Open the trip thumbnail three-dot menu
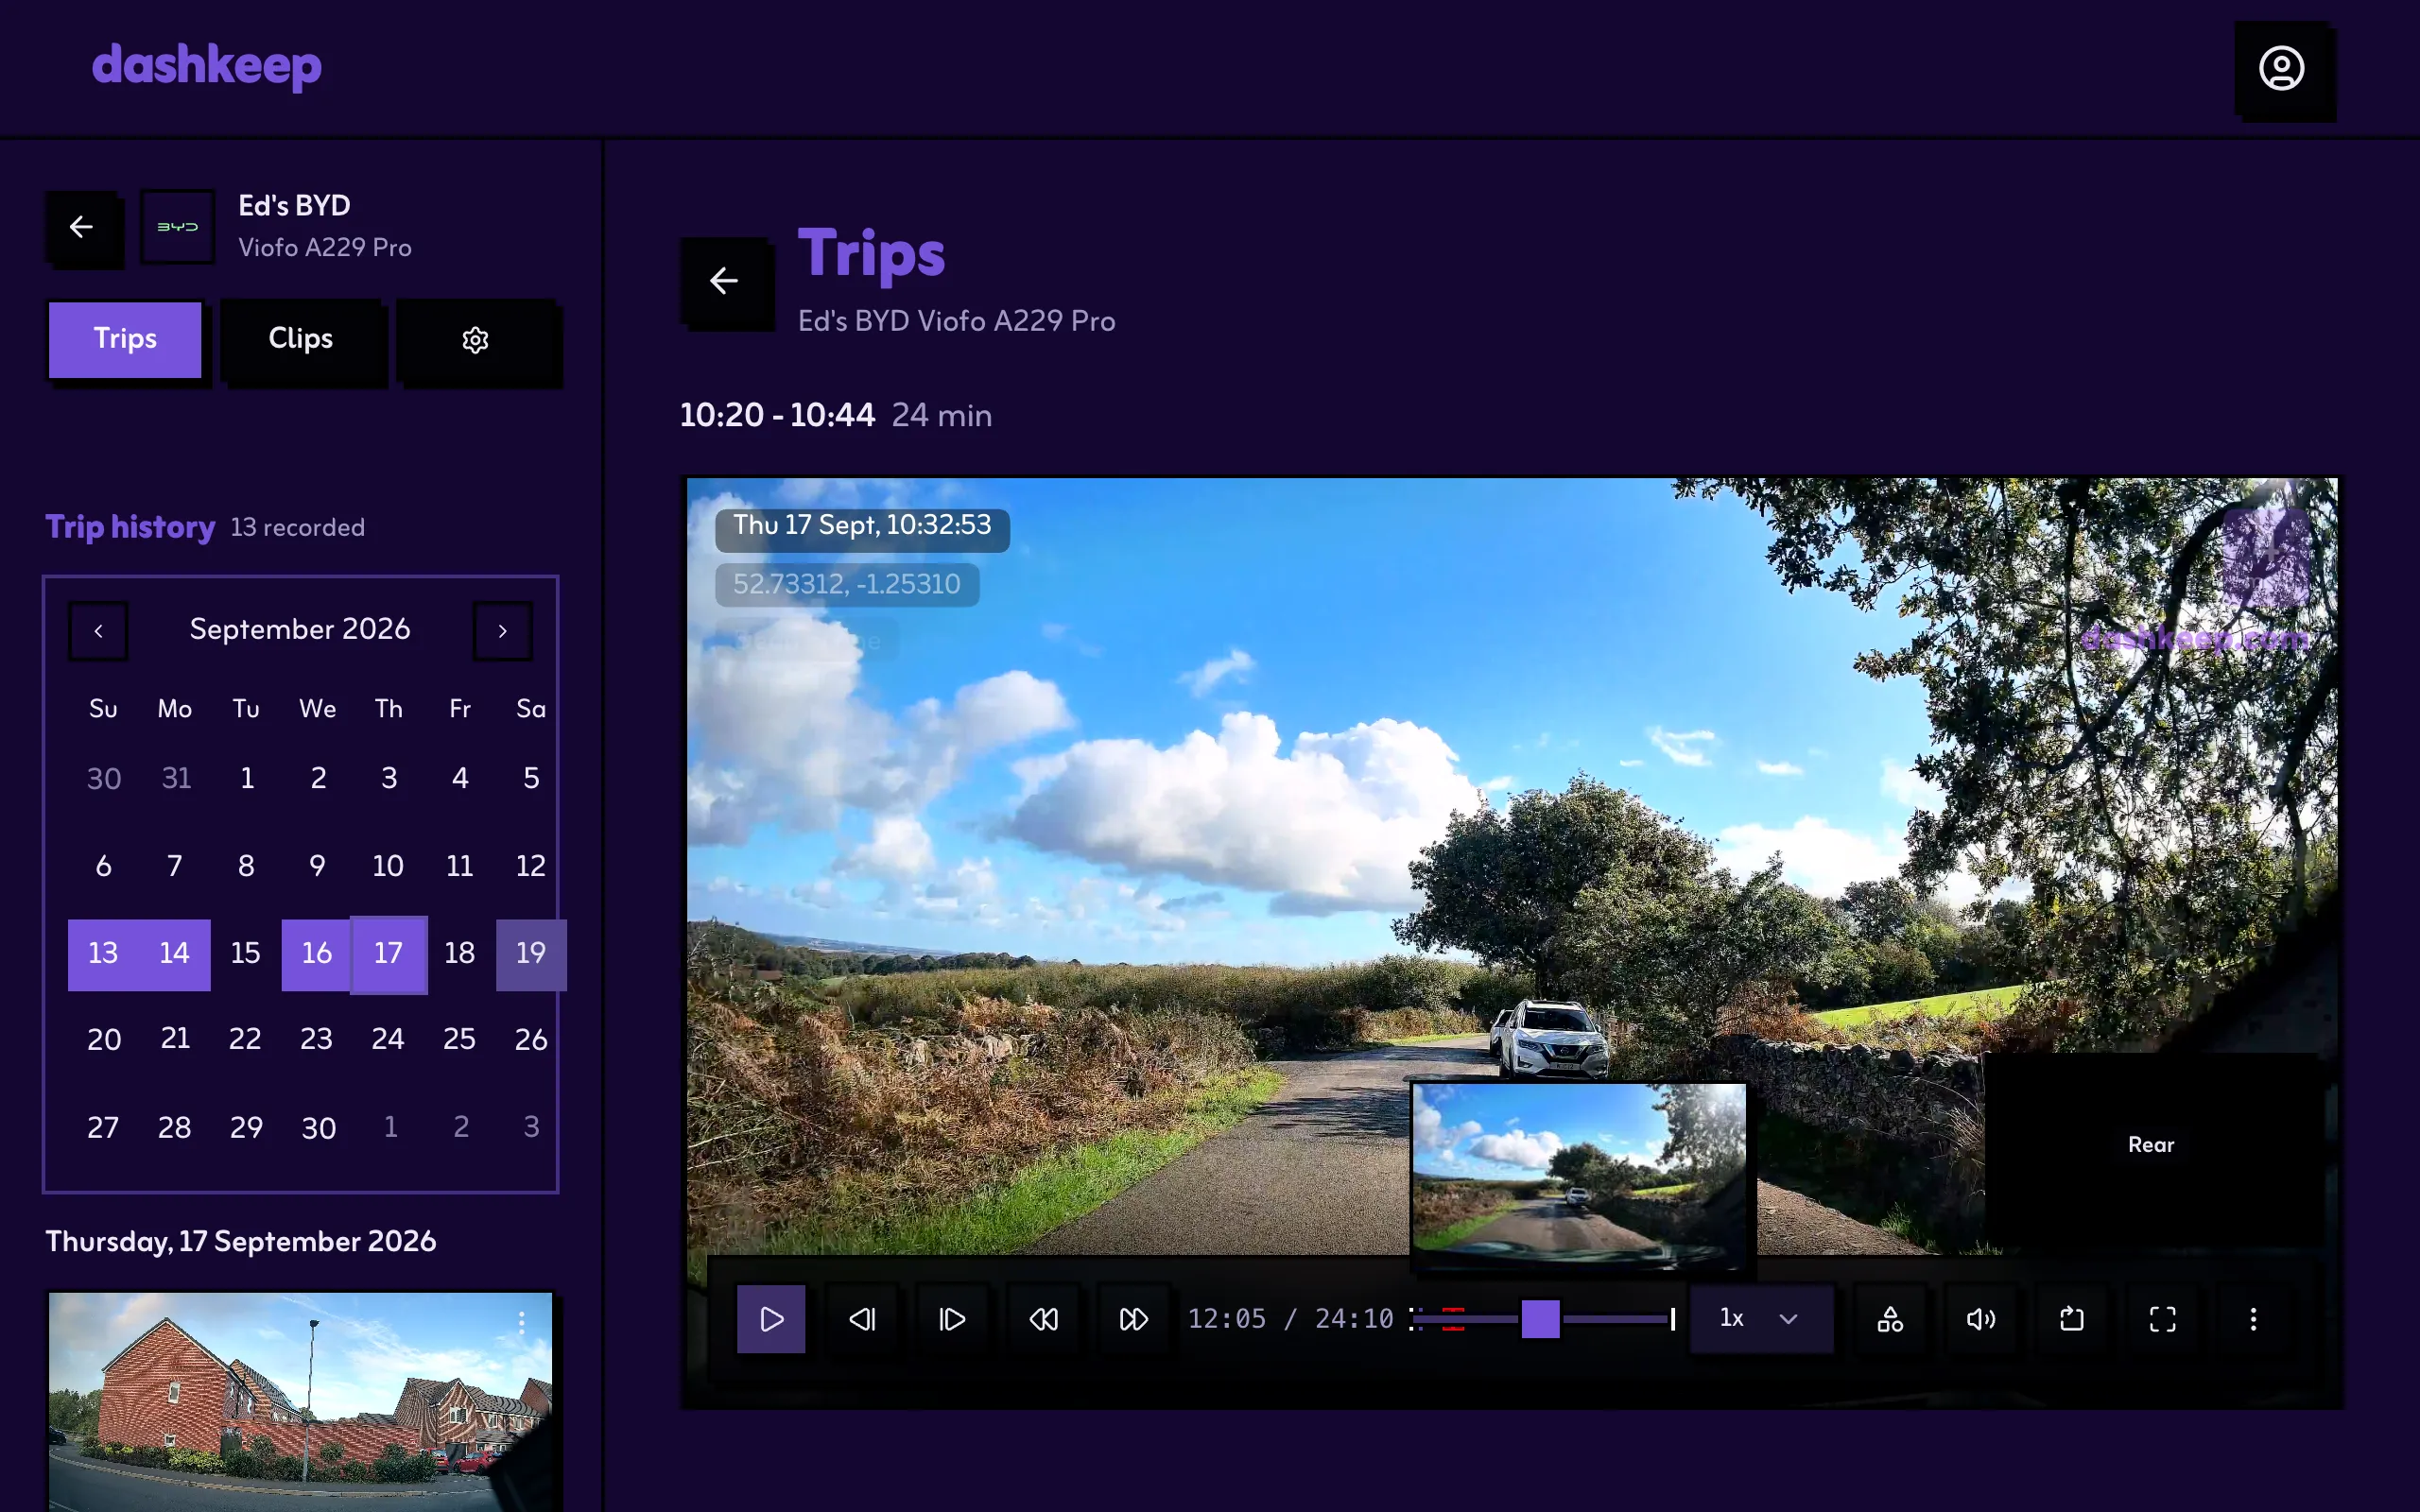This screenshot has width=2420, height=1512. [x=521, y=1324]
